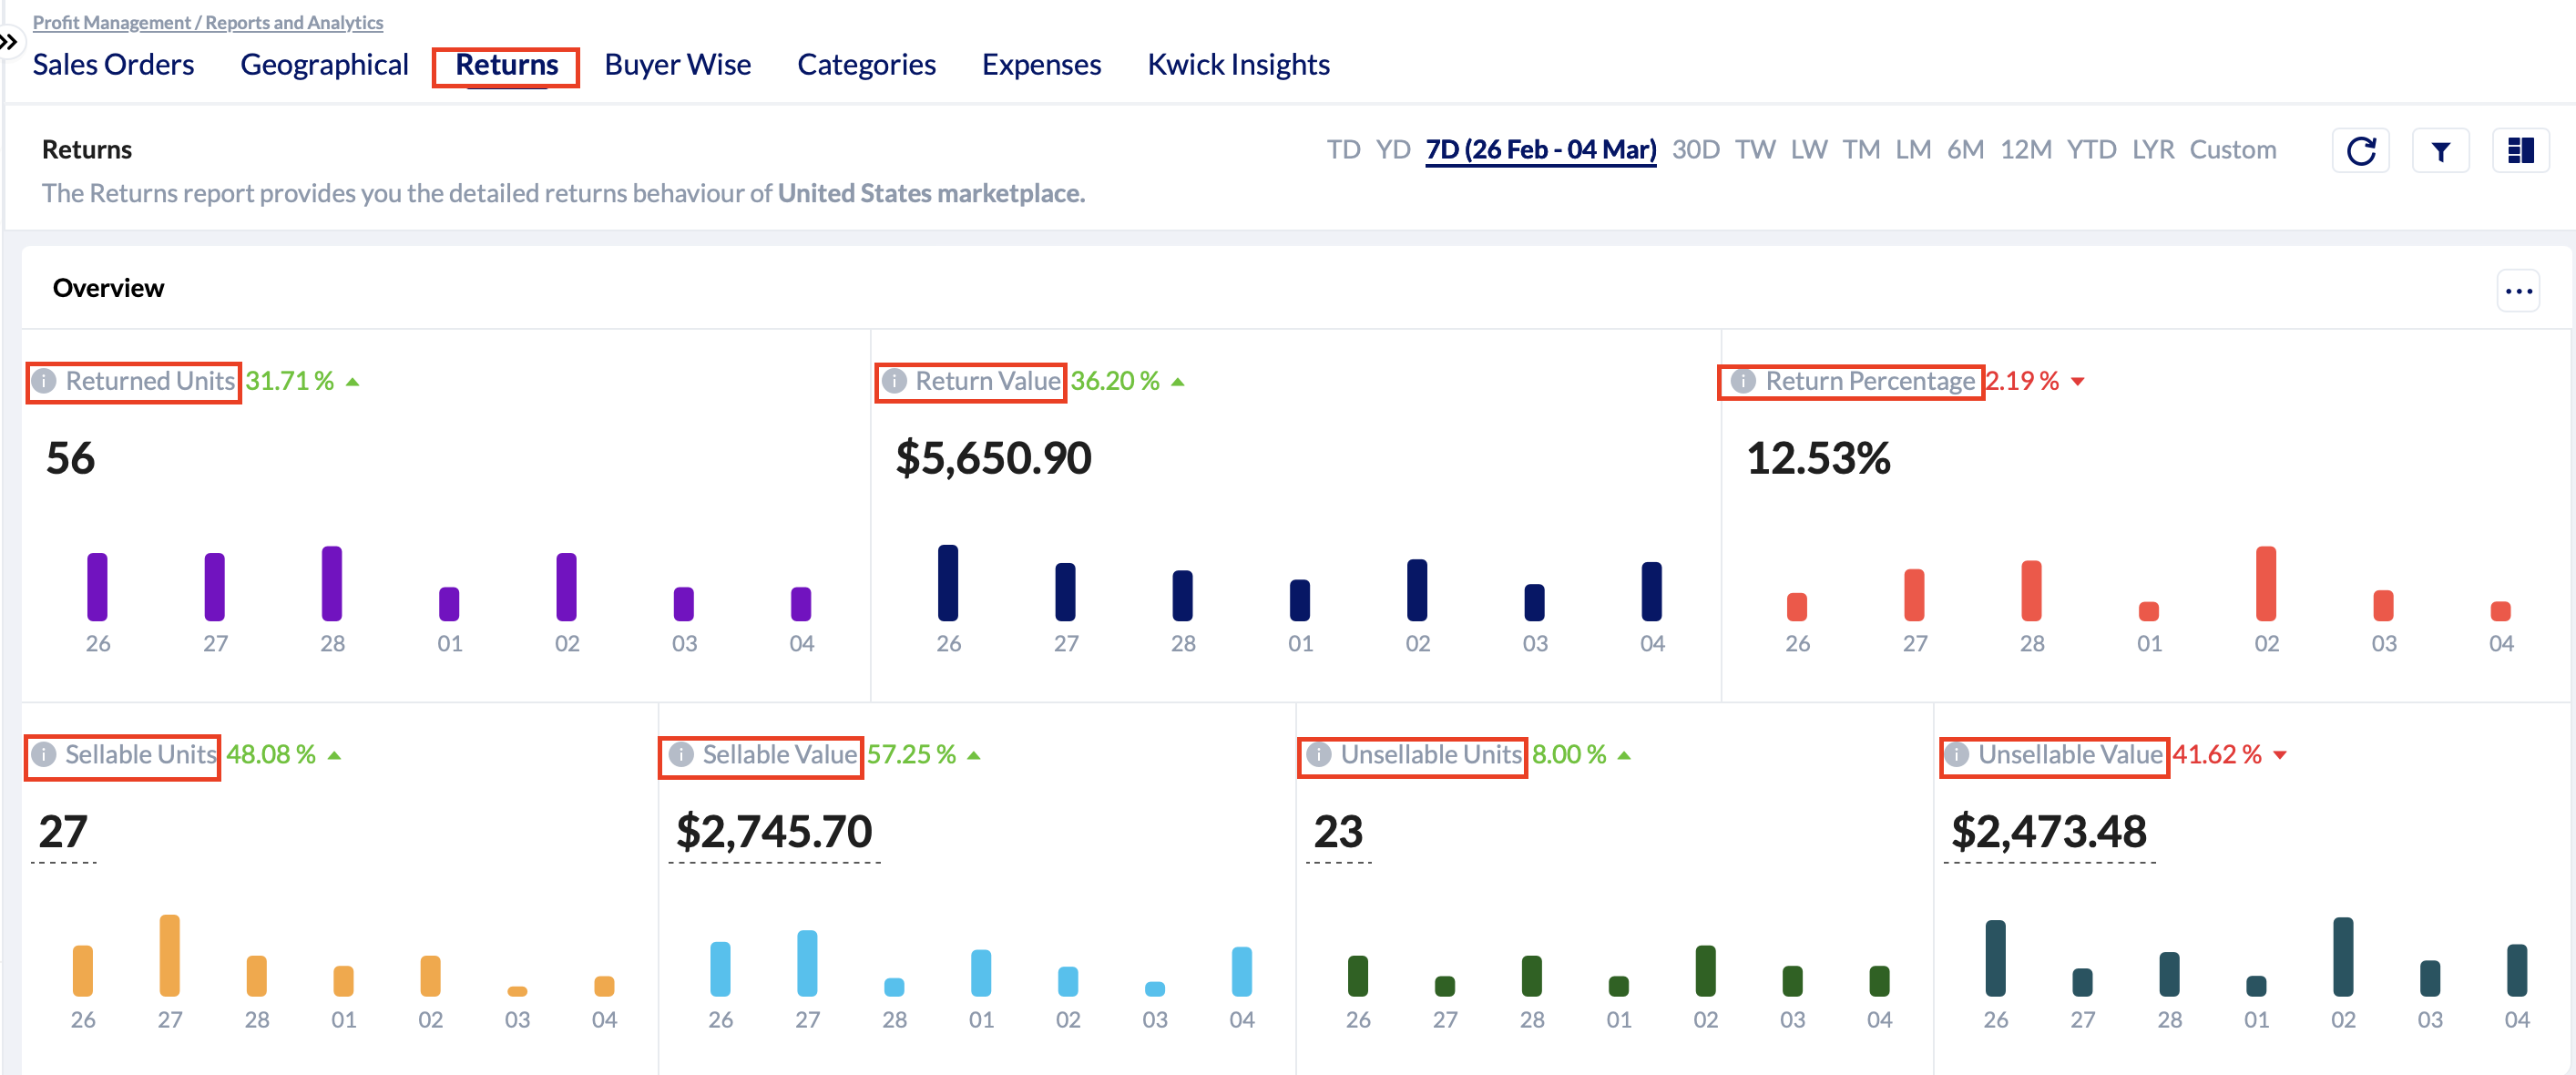Click the refresh icon button
This screenshot has height=1075, width=2576.
coord(2360,151)
